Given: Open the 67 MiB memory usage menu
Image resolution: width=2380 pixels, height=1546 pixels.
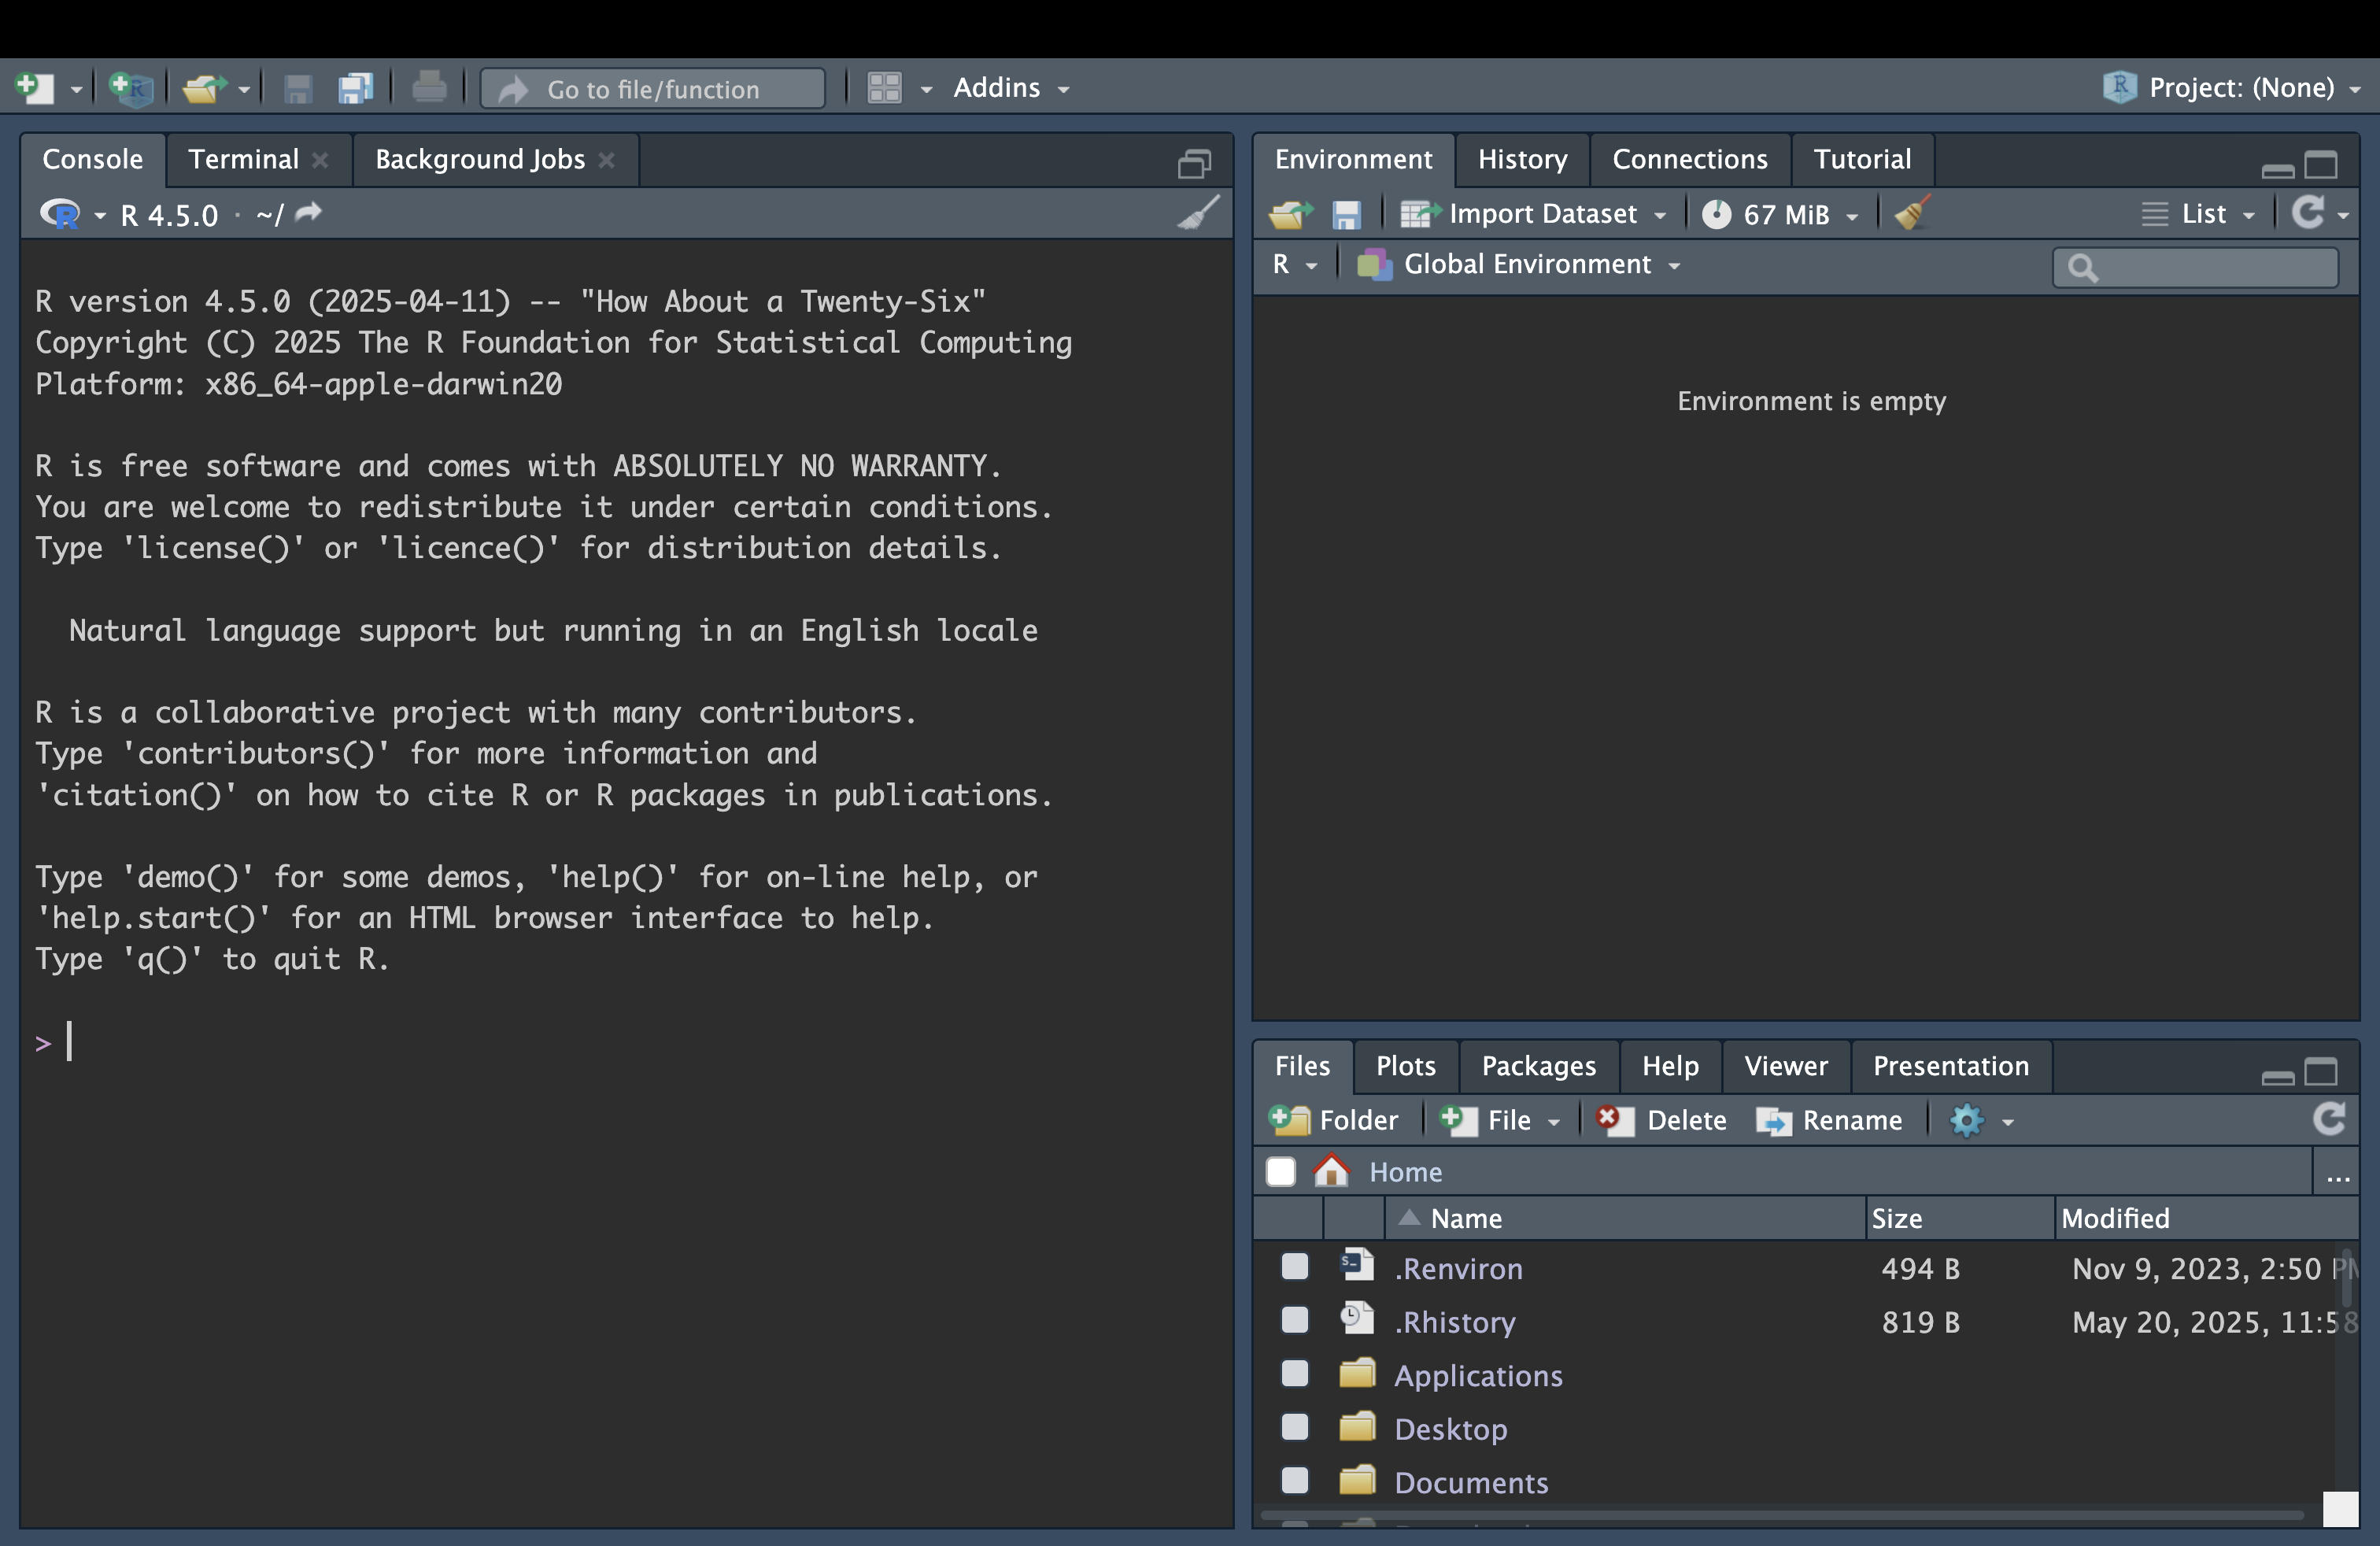Looking at the screenshot, I should click(1780, 214).
